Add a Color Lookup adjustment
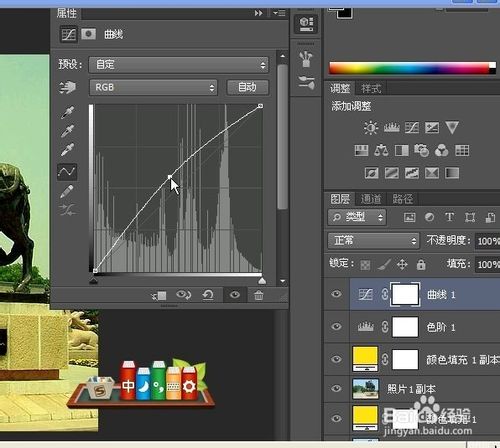 [x=462, y=151]
